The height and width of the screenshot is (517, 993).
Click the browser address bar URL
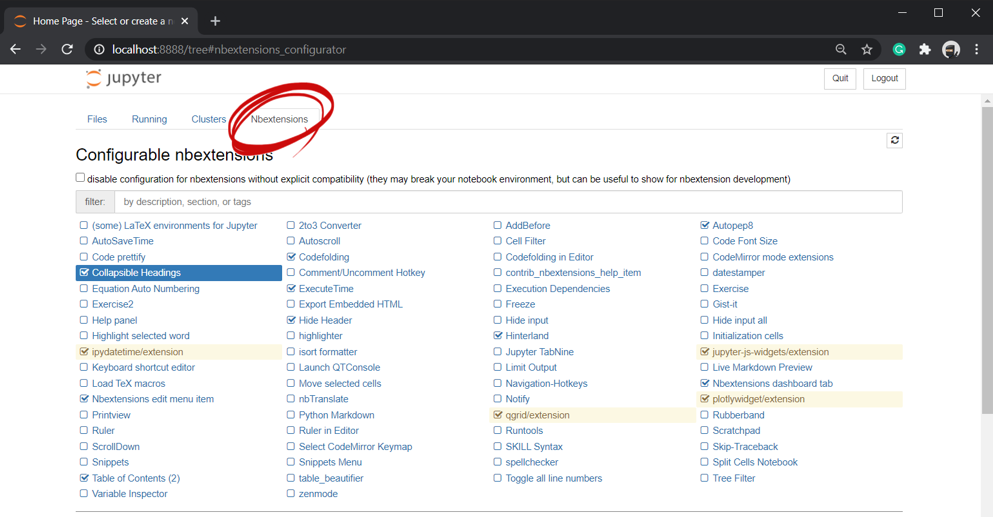point(229,49)
